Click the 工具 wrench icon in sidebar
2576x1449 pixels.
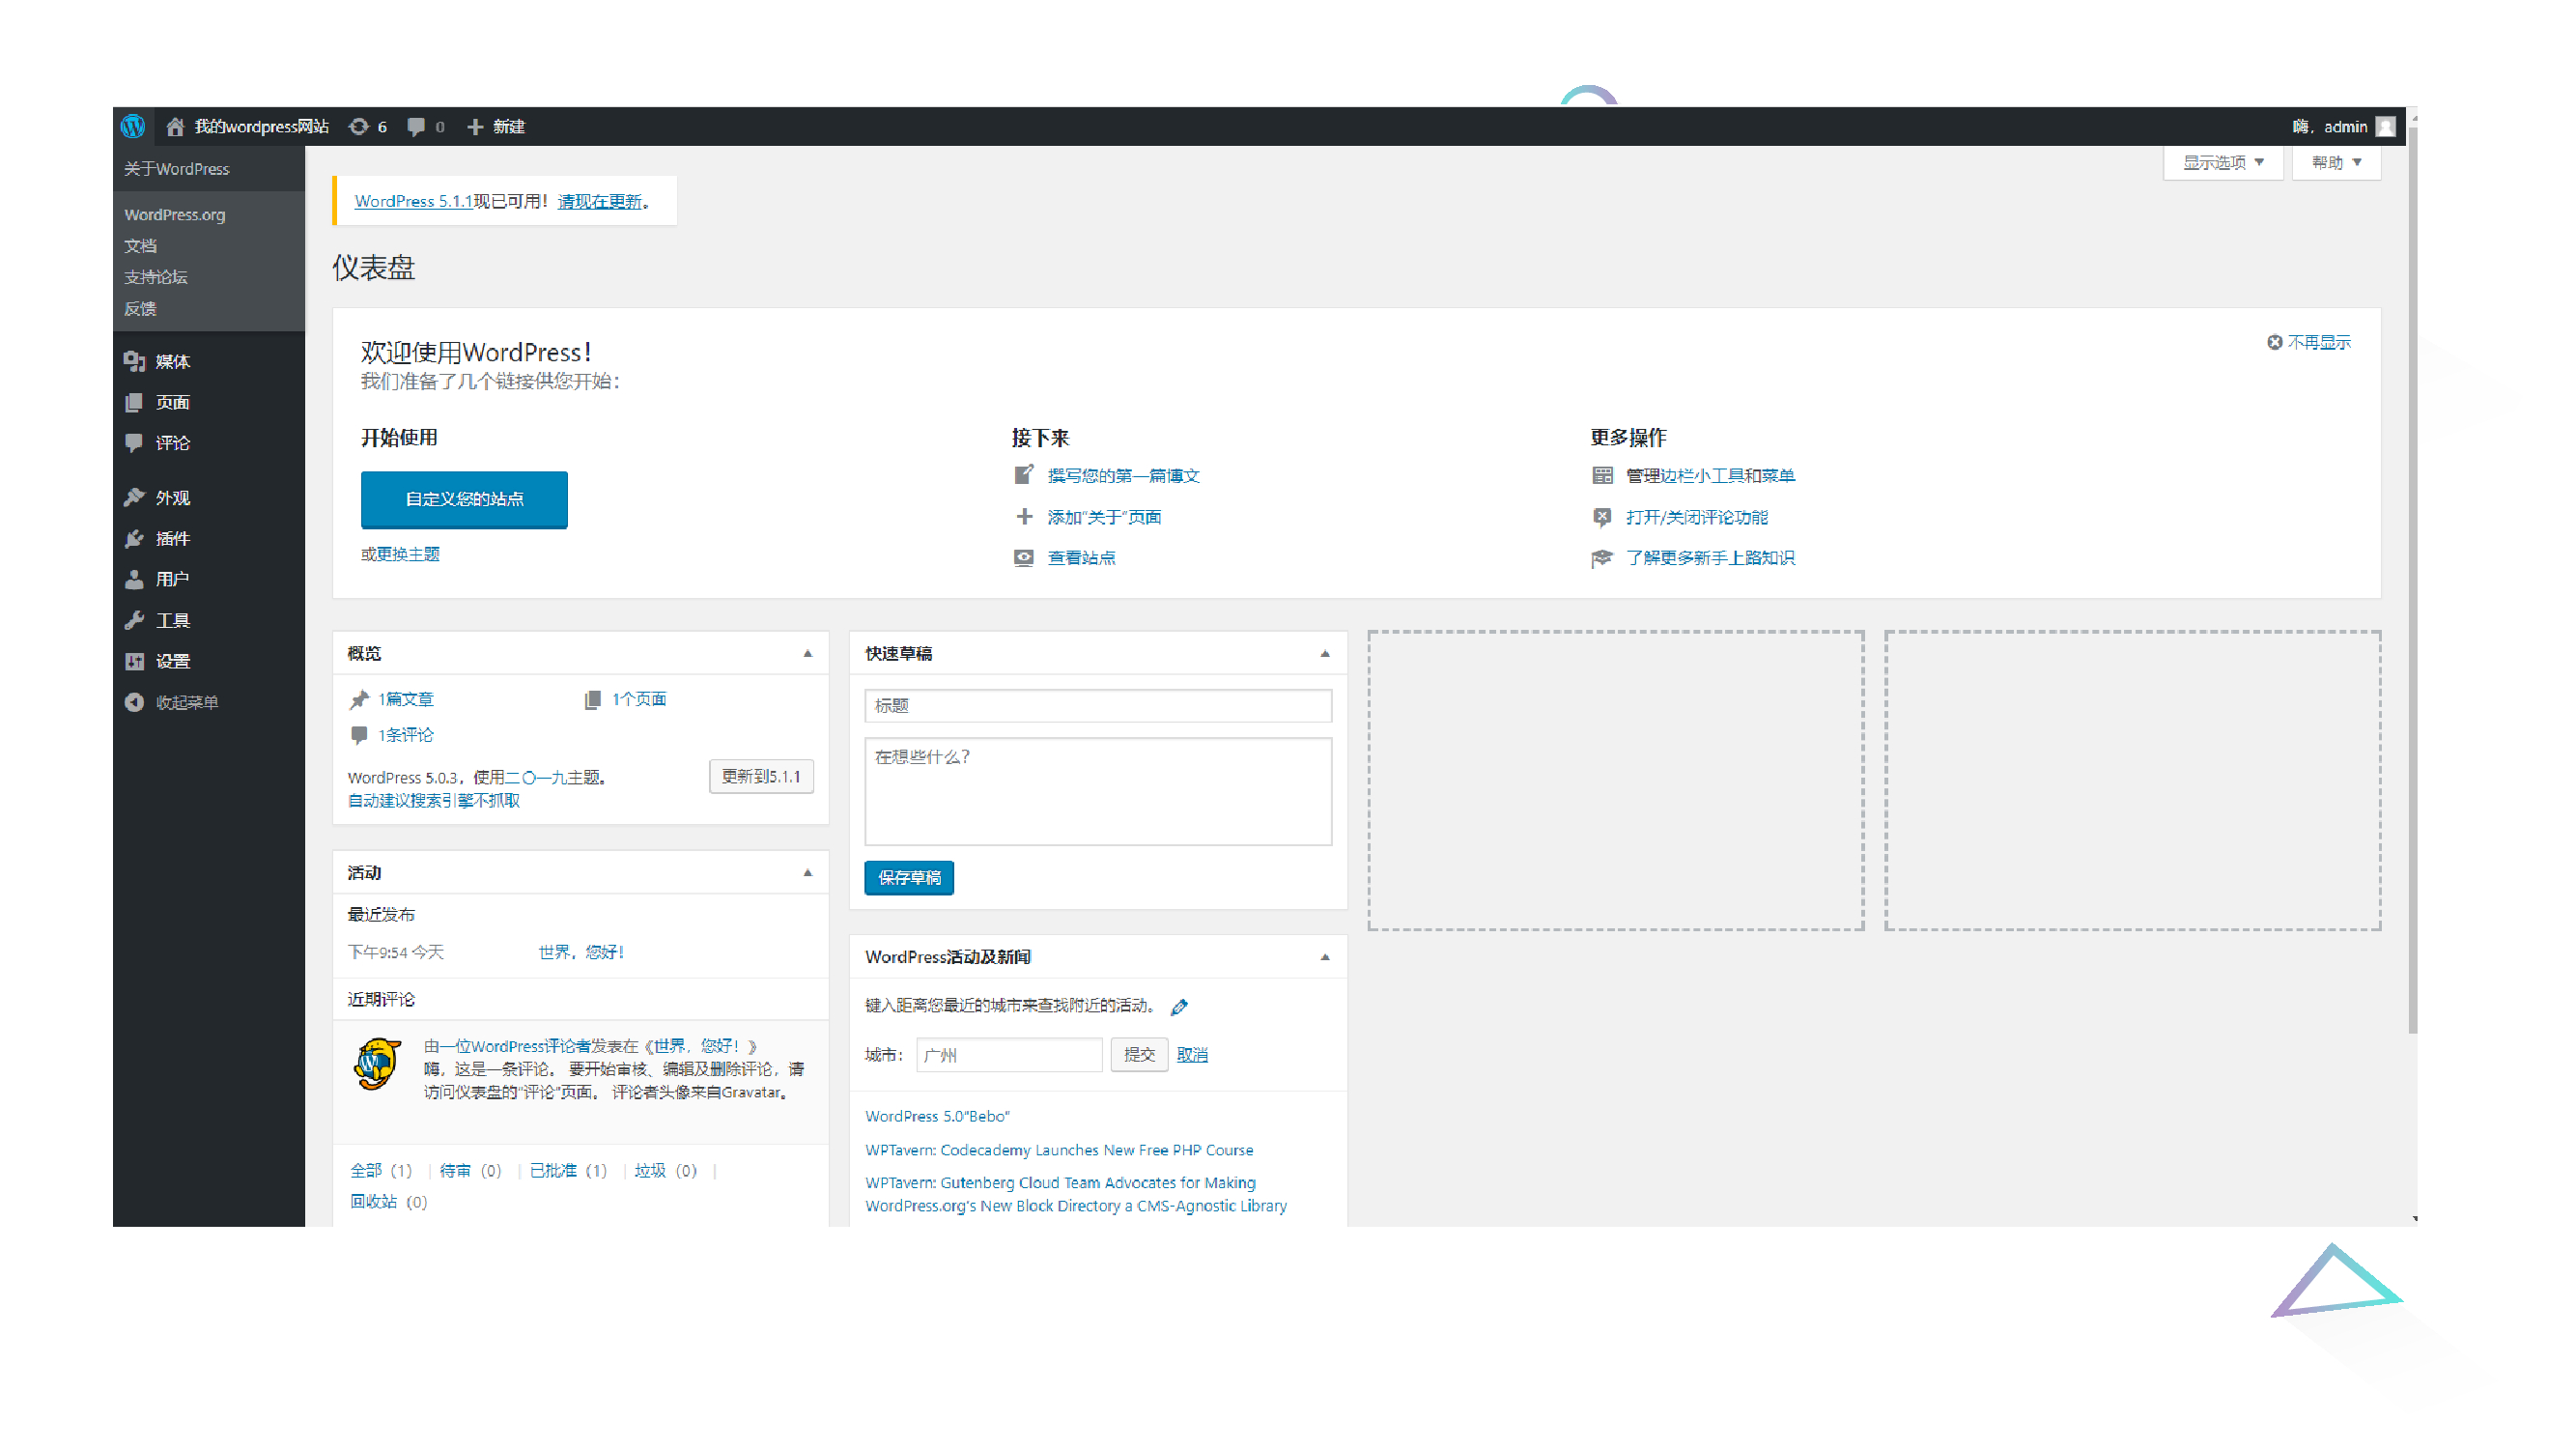pyautogui.click(x=135, y=620)
